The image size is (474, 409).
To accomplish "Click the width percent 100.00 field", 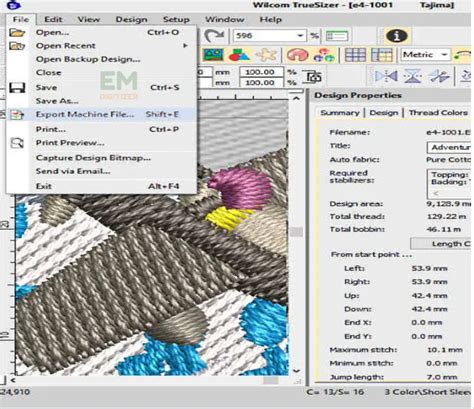I will point(262,72).
